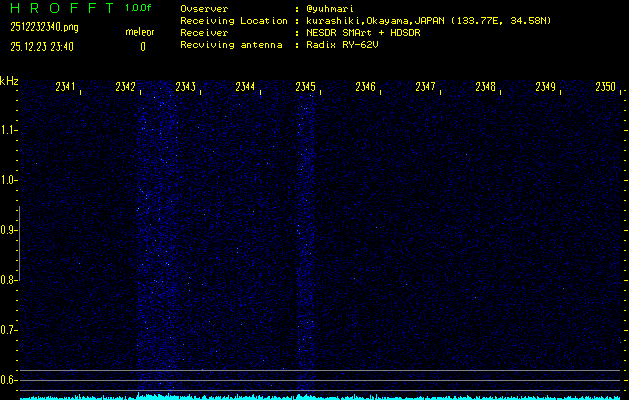Click the 0.9 frequency axis label

click(x=8, y=230)
